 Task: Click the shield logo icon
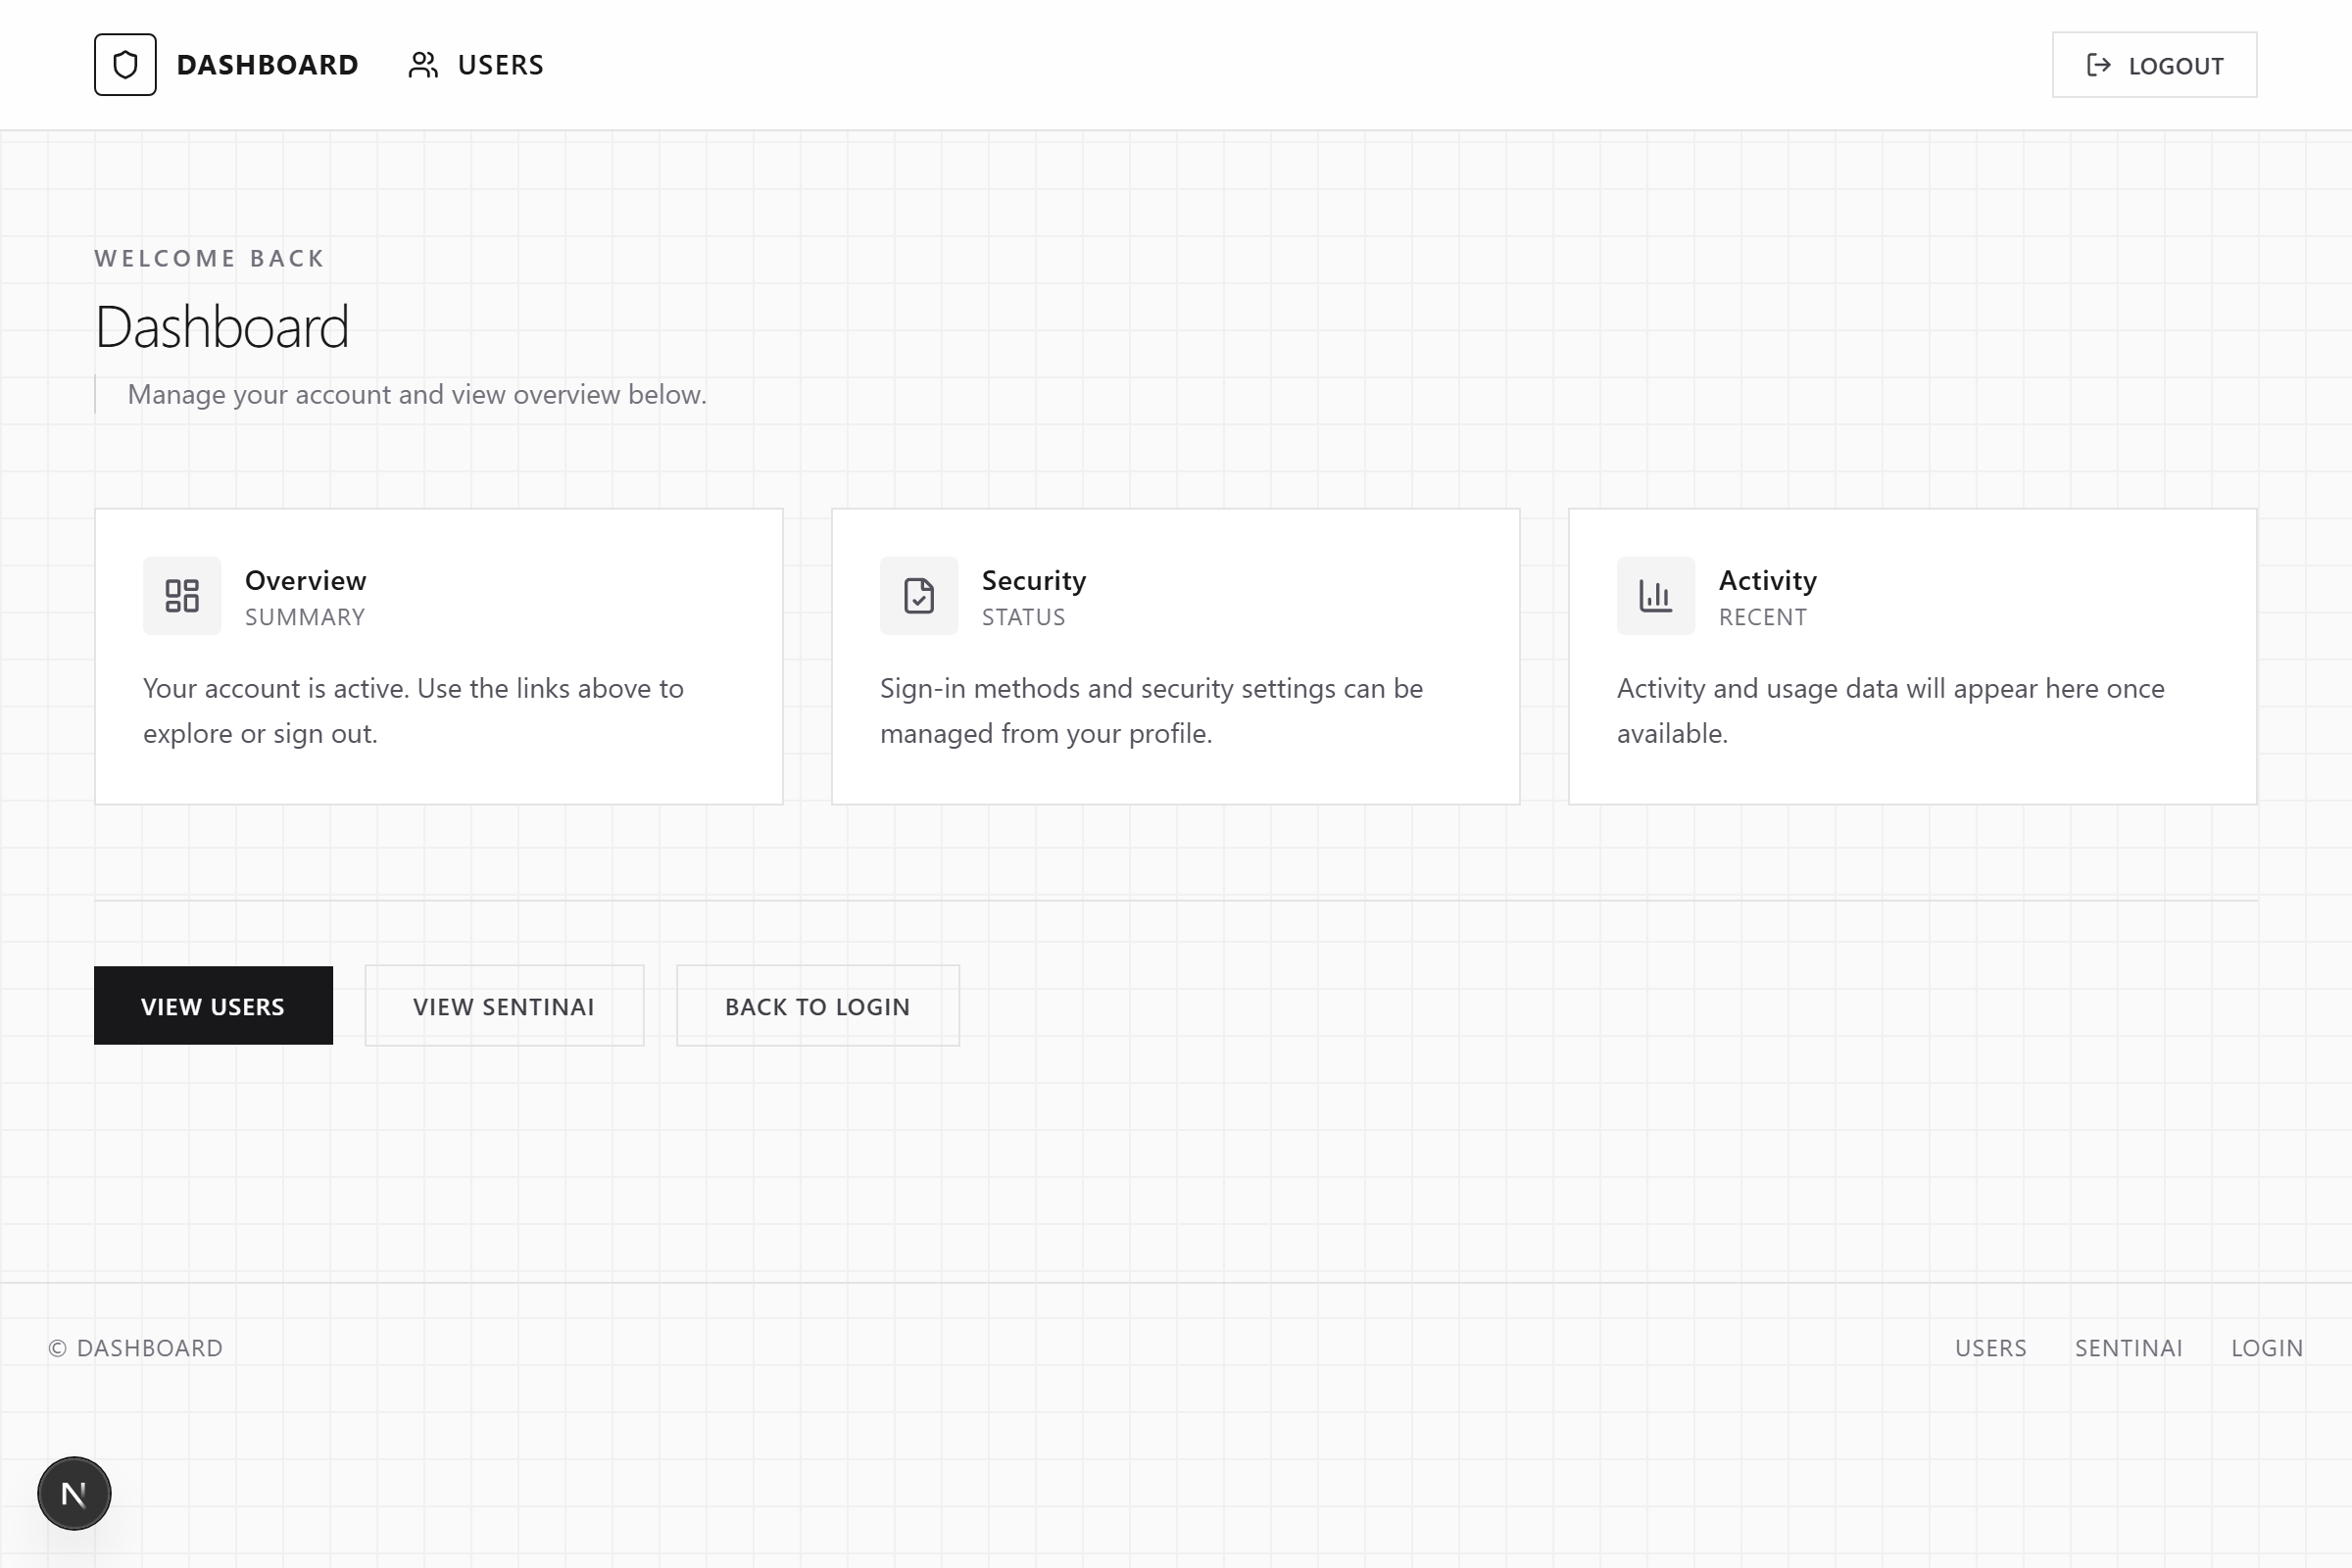(125, 65)
